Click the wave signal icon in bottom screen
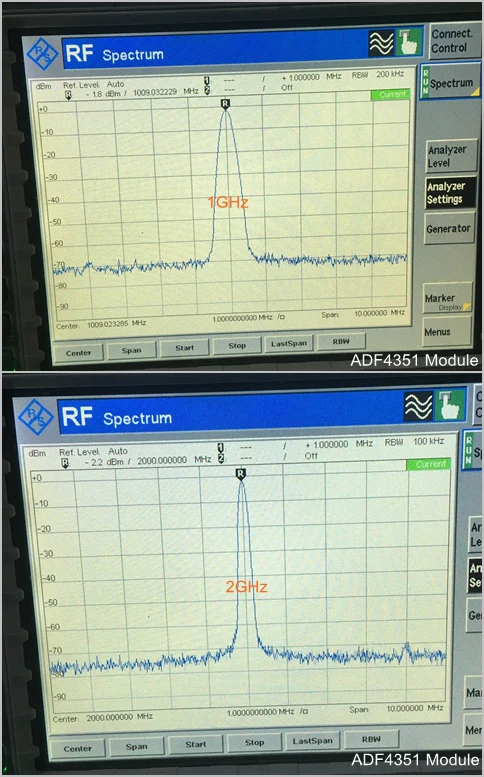Viewport: 484px width, 777px height. [x=418, y=406]
